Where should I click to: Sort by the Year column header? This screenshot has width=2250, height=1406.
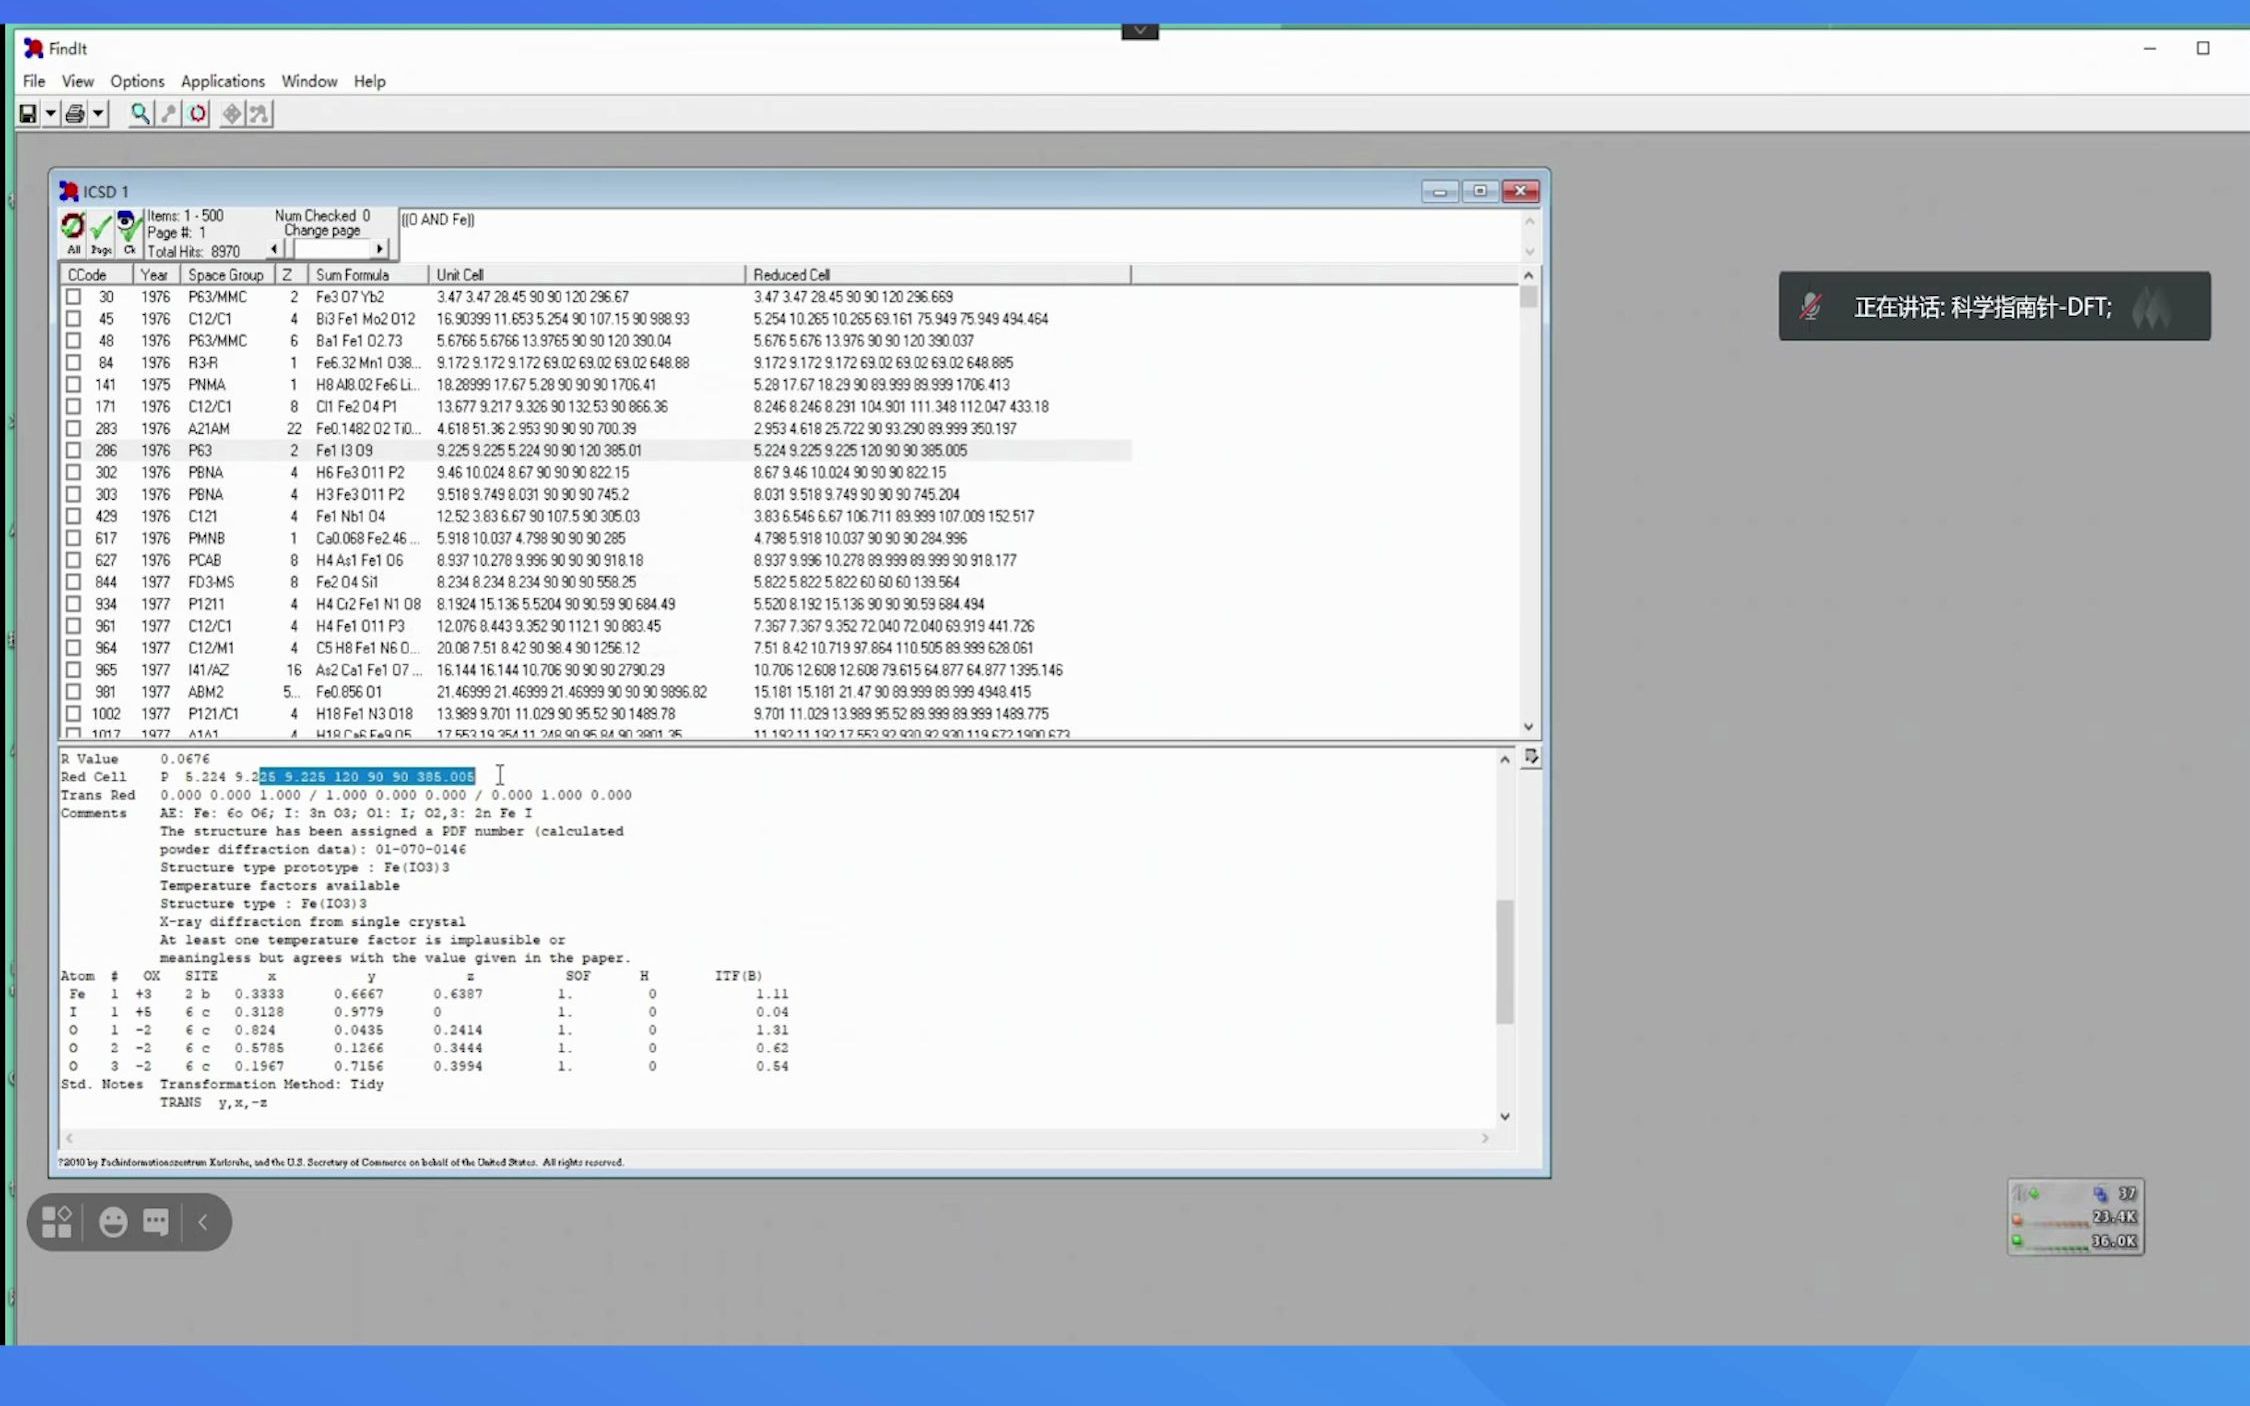(155, 275)
